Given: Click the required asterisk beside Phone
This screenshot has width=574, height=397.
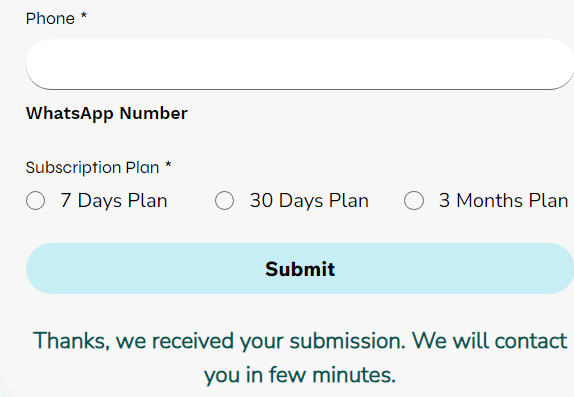Looking at the screenshot, I should (84, 16).
